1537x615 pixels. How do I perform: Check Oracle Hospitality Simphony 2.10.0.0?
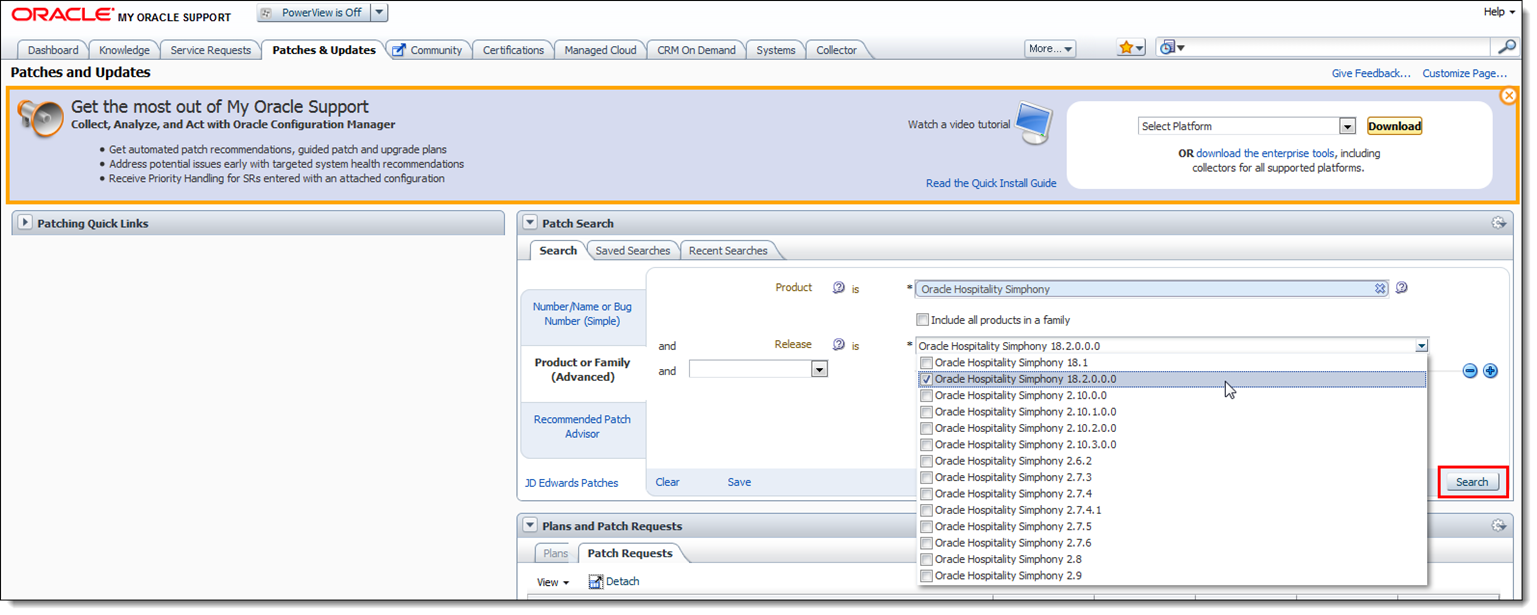[x=926, y=395]
